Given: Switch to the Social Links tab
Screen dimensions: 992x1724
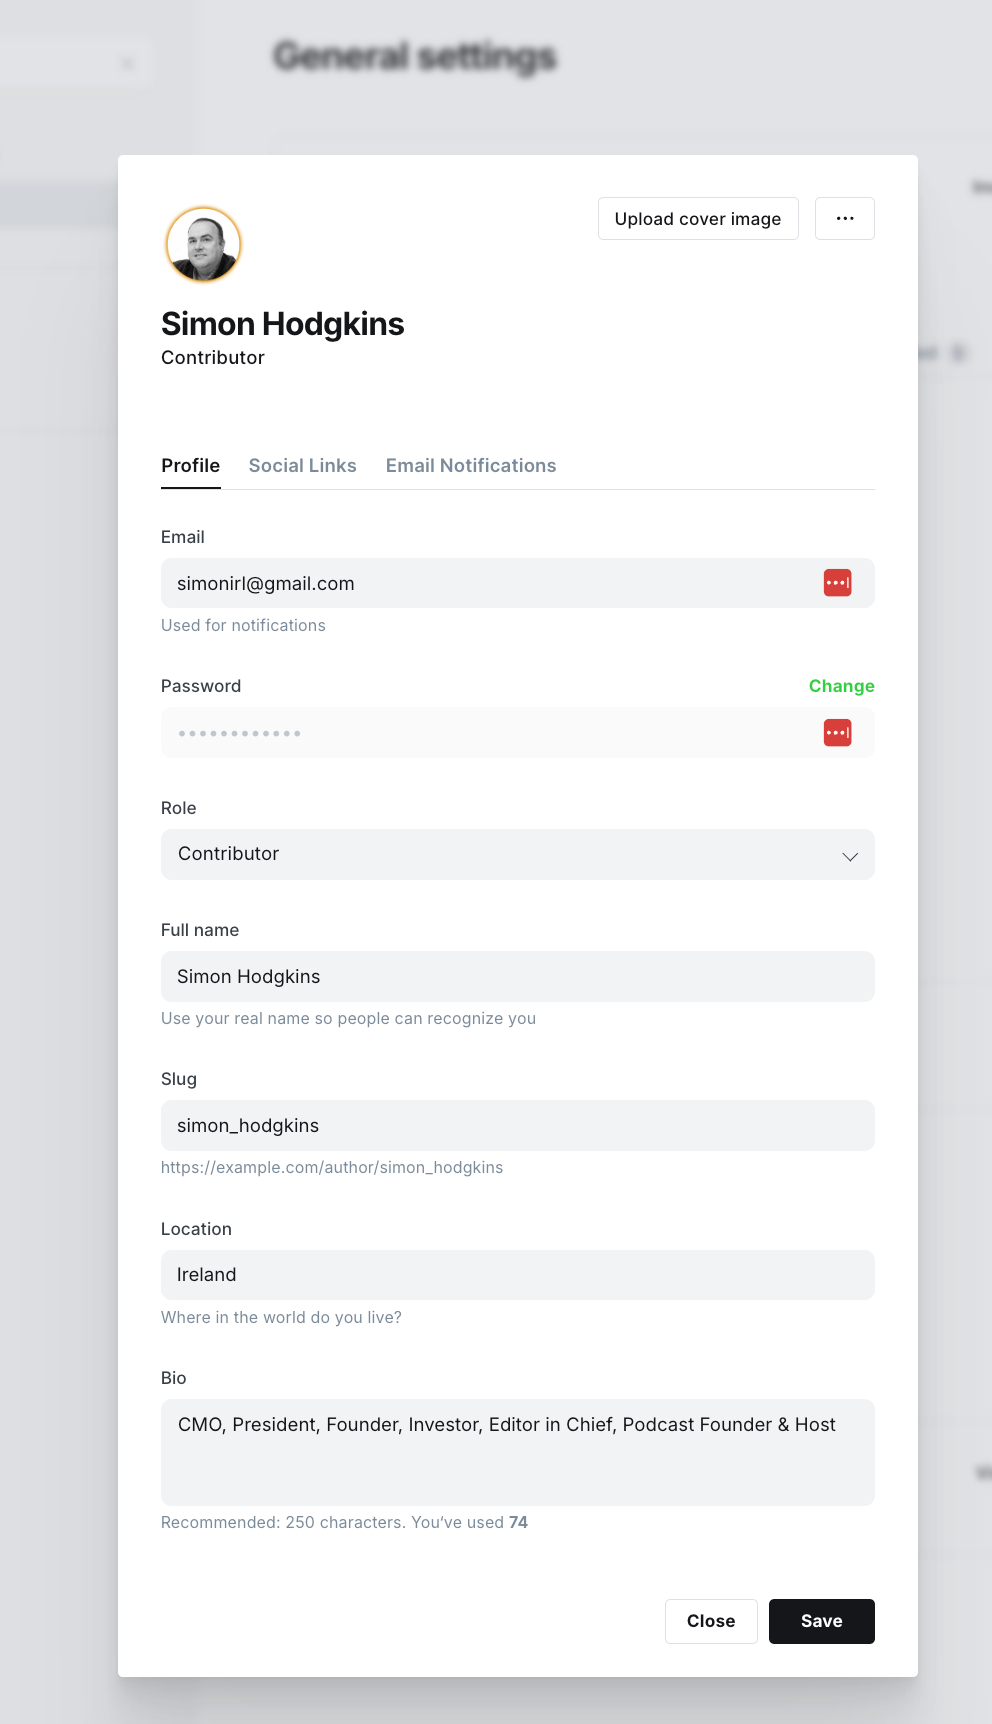Looking at the screenshot, I should [303, 466].
